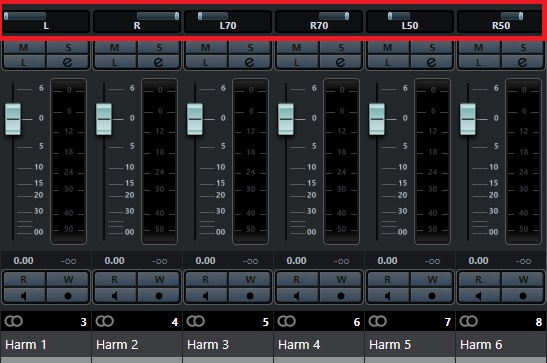Toggle Listen (L) on Harm 6
547x363 pixels.
pyautogui.click(x=479, y=62)
